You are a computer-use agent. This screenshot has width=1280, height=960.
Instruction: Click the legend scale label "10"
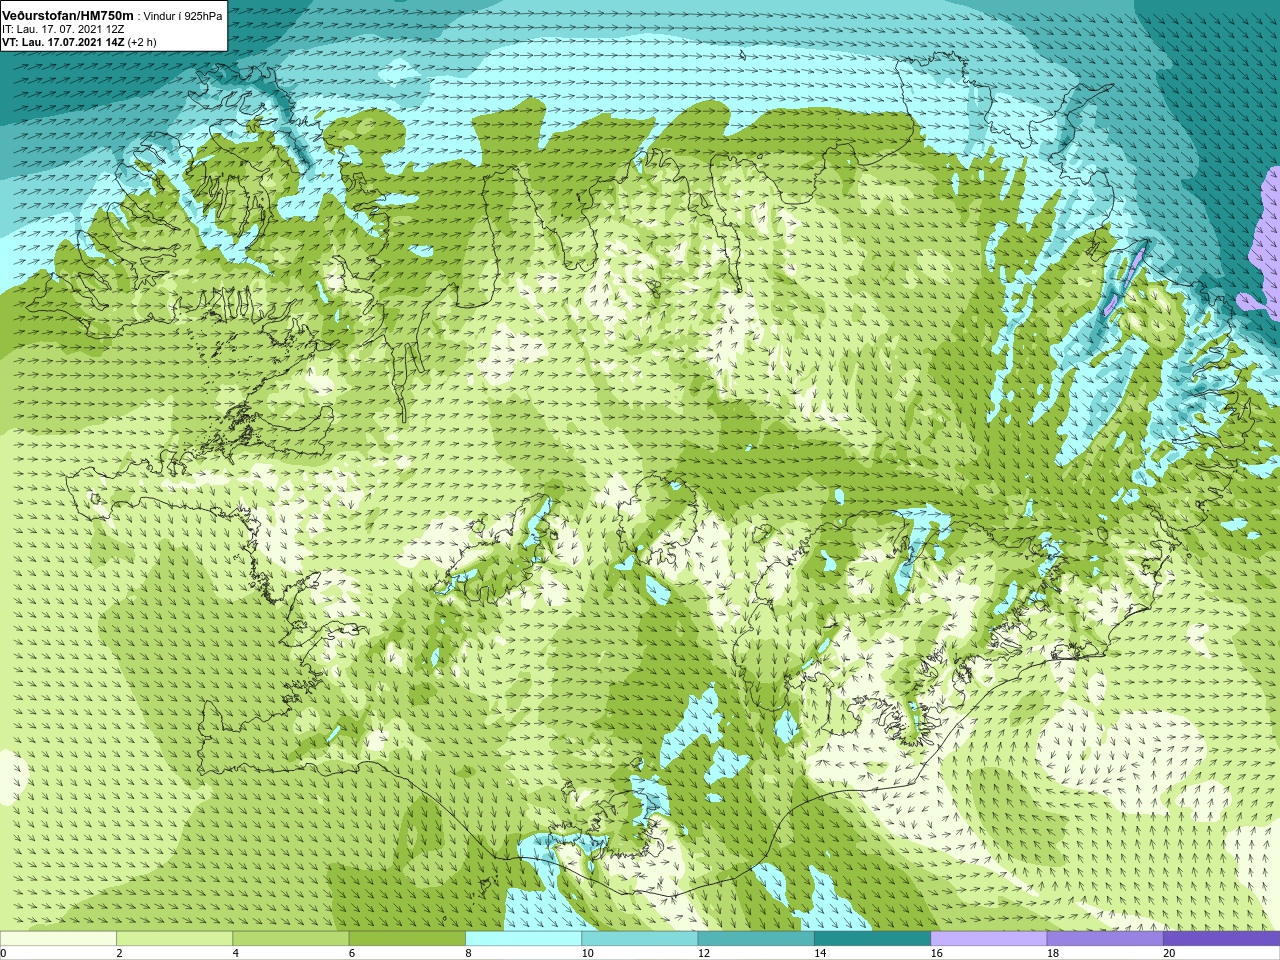point(587,953)
